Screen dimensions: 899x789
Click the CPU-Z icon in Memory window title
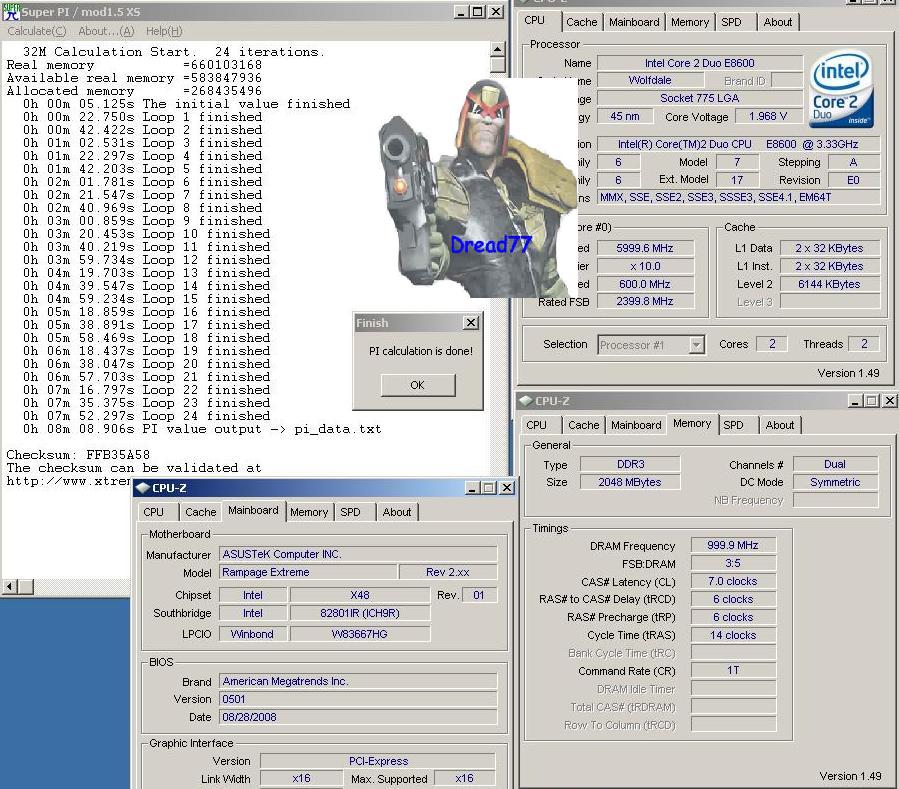tap(525, 401)
